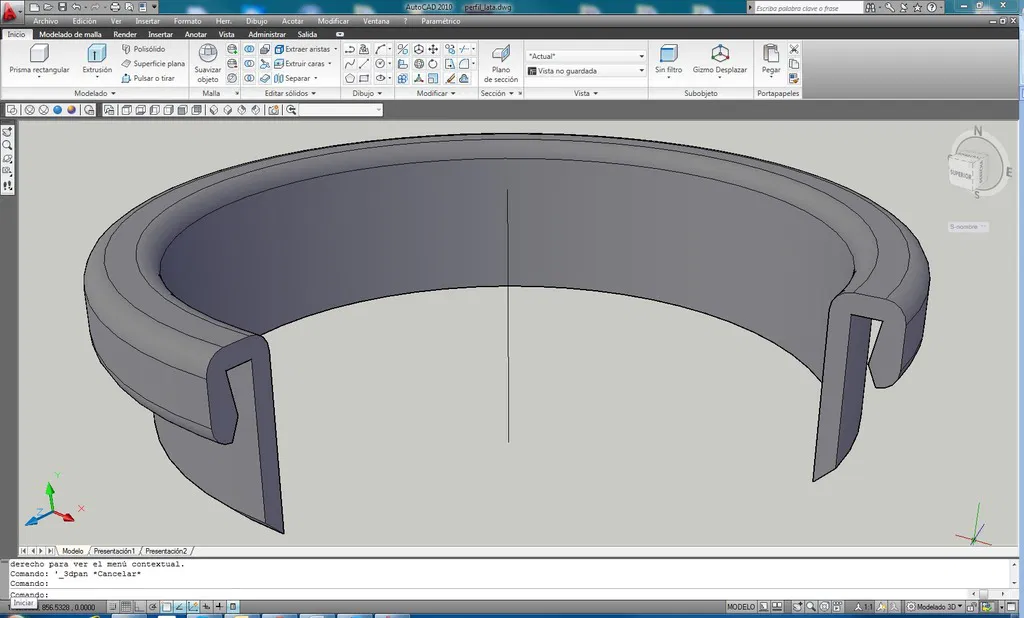1024x618 pixels.
Task: Open the Archivo menu
Action: point(45,21)
